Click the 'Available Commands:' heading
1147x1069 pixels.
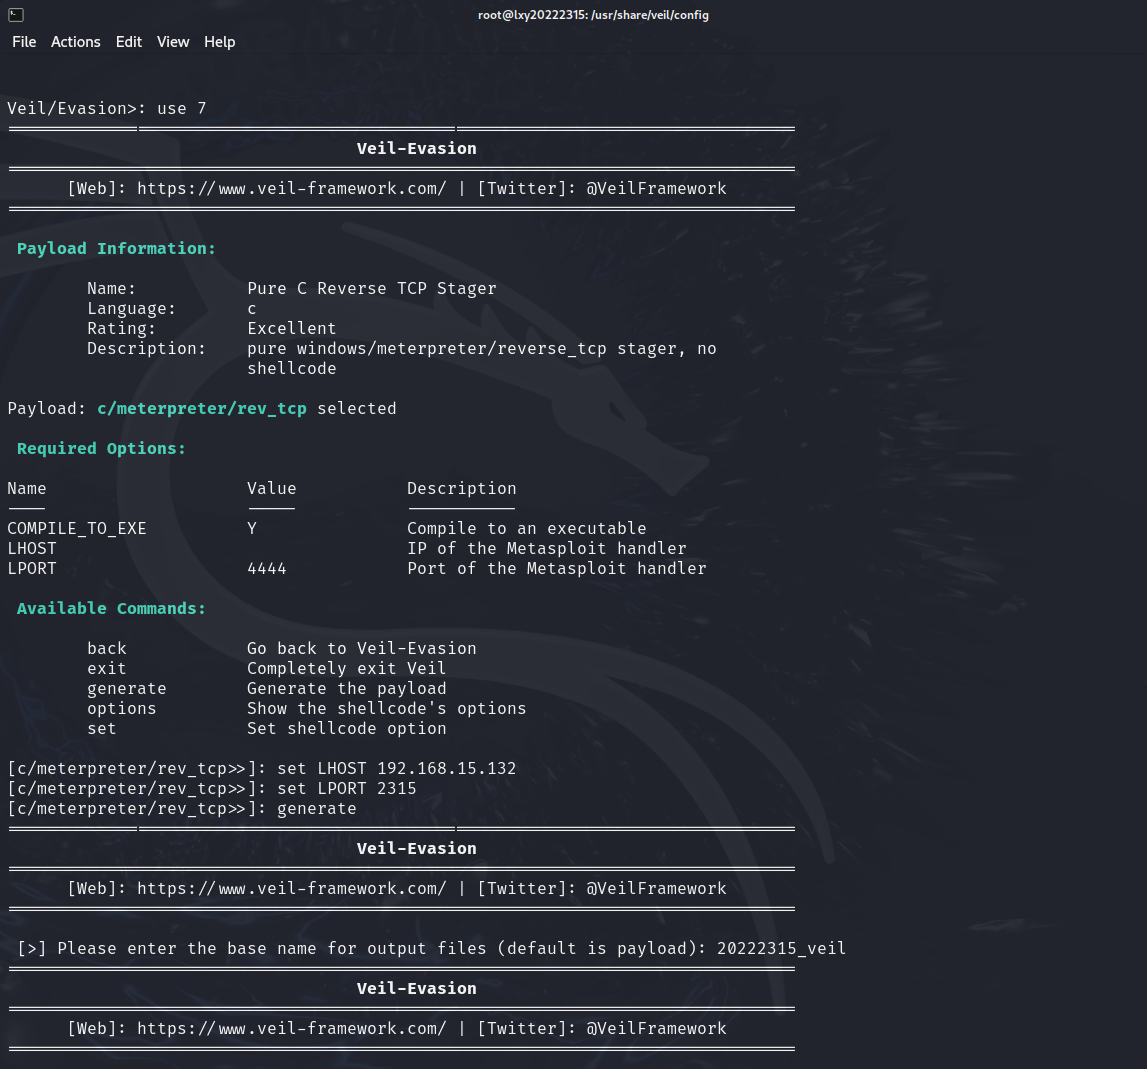coord(111,609)
